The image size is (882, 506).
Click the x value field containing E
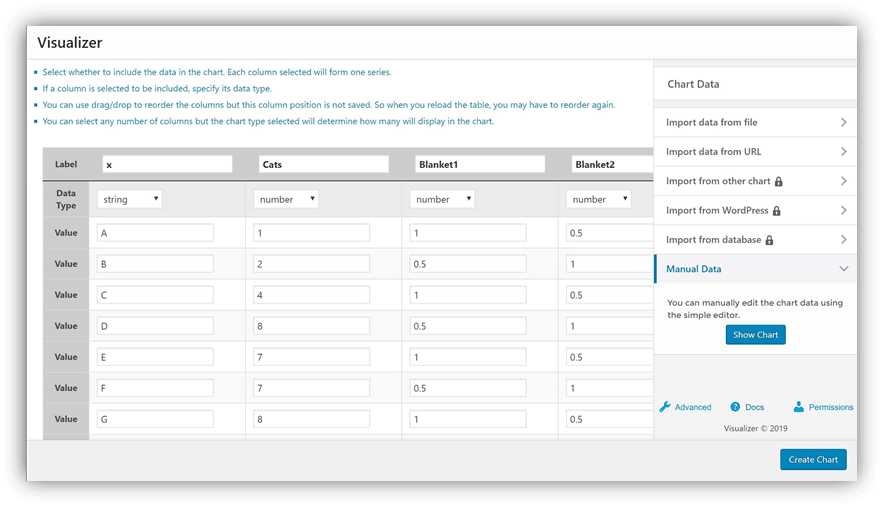pos(155,356)
